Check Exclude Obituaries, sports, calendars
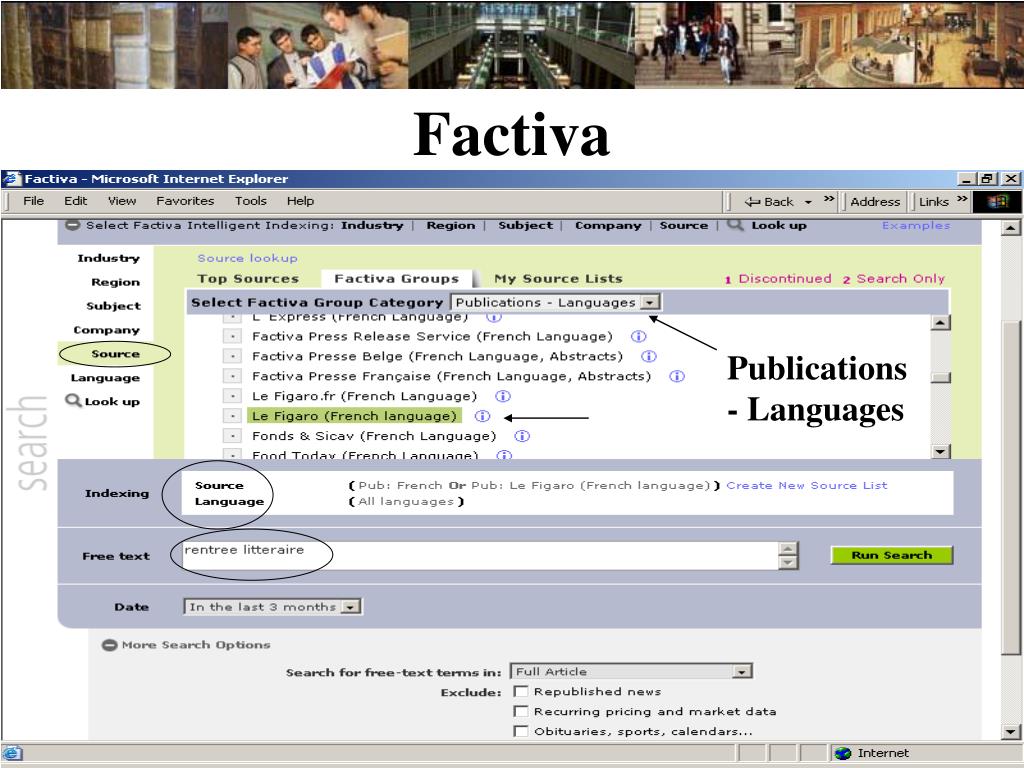The height and width of the screenshot is (768, 1024). (520, 731)
